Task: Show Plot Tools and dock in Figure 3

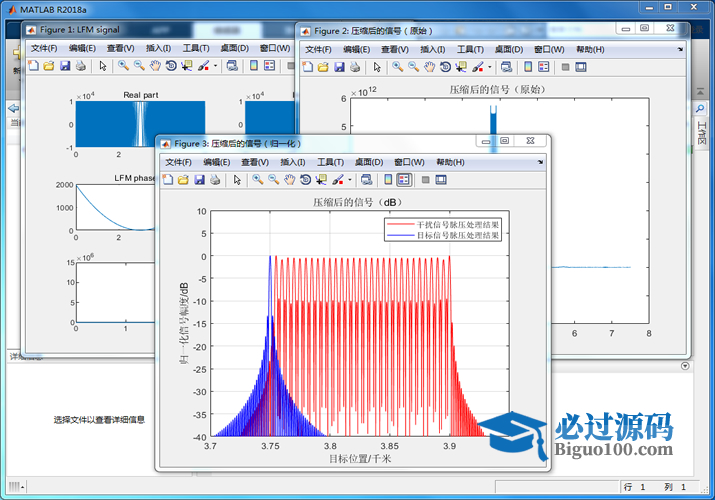Action: click(441, 180)
